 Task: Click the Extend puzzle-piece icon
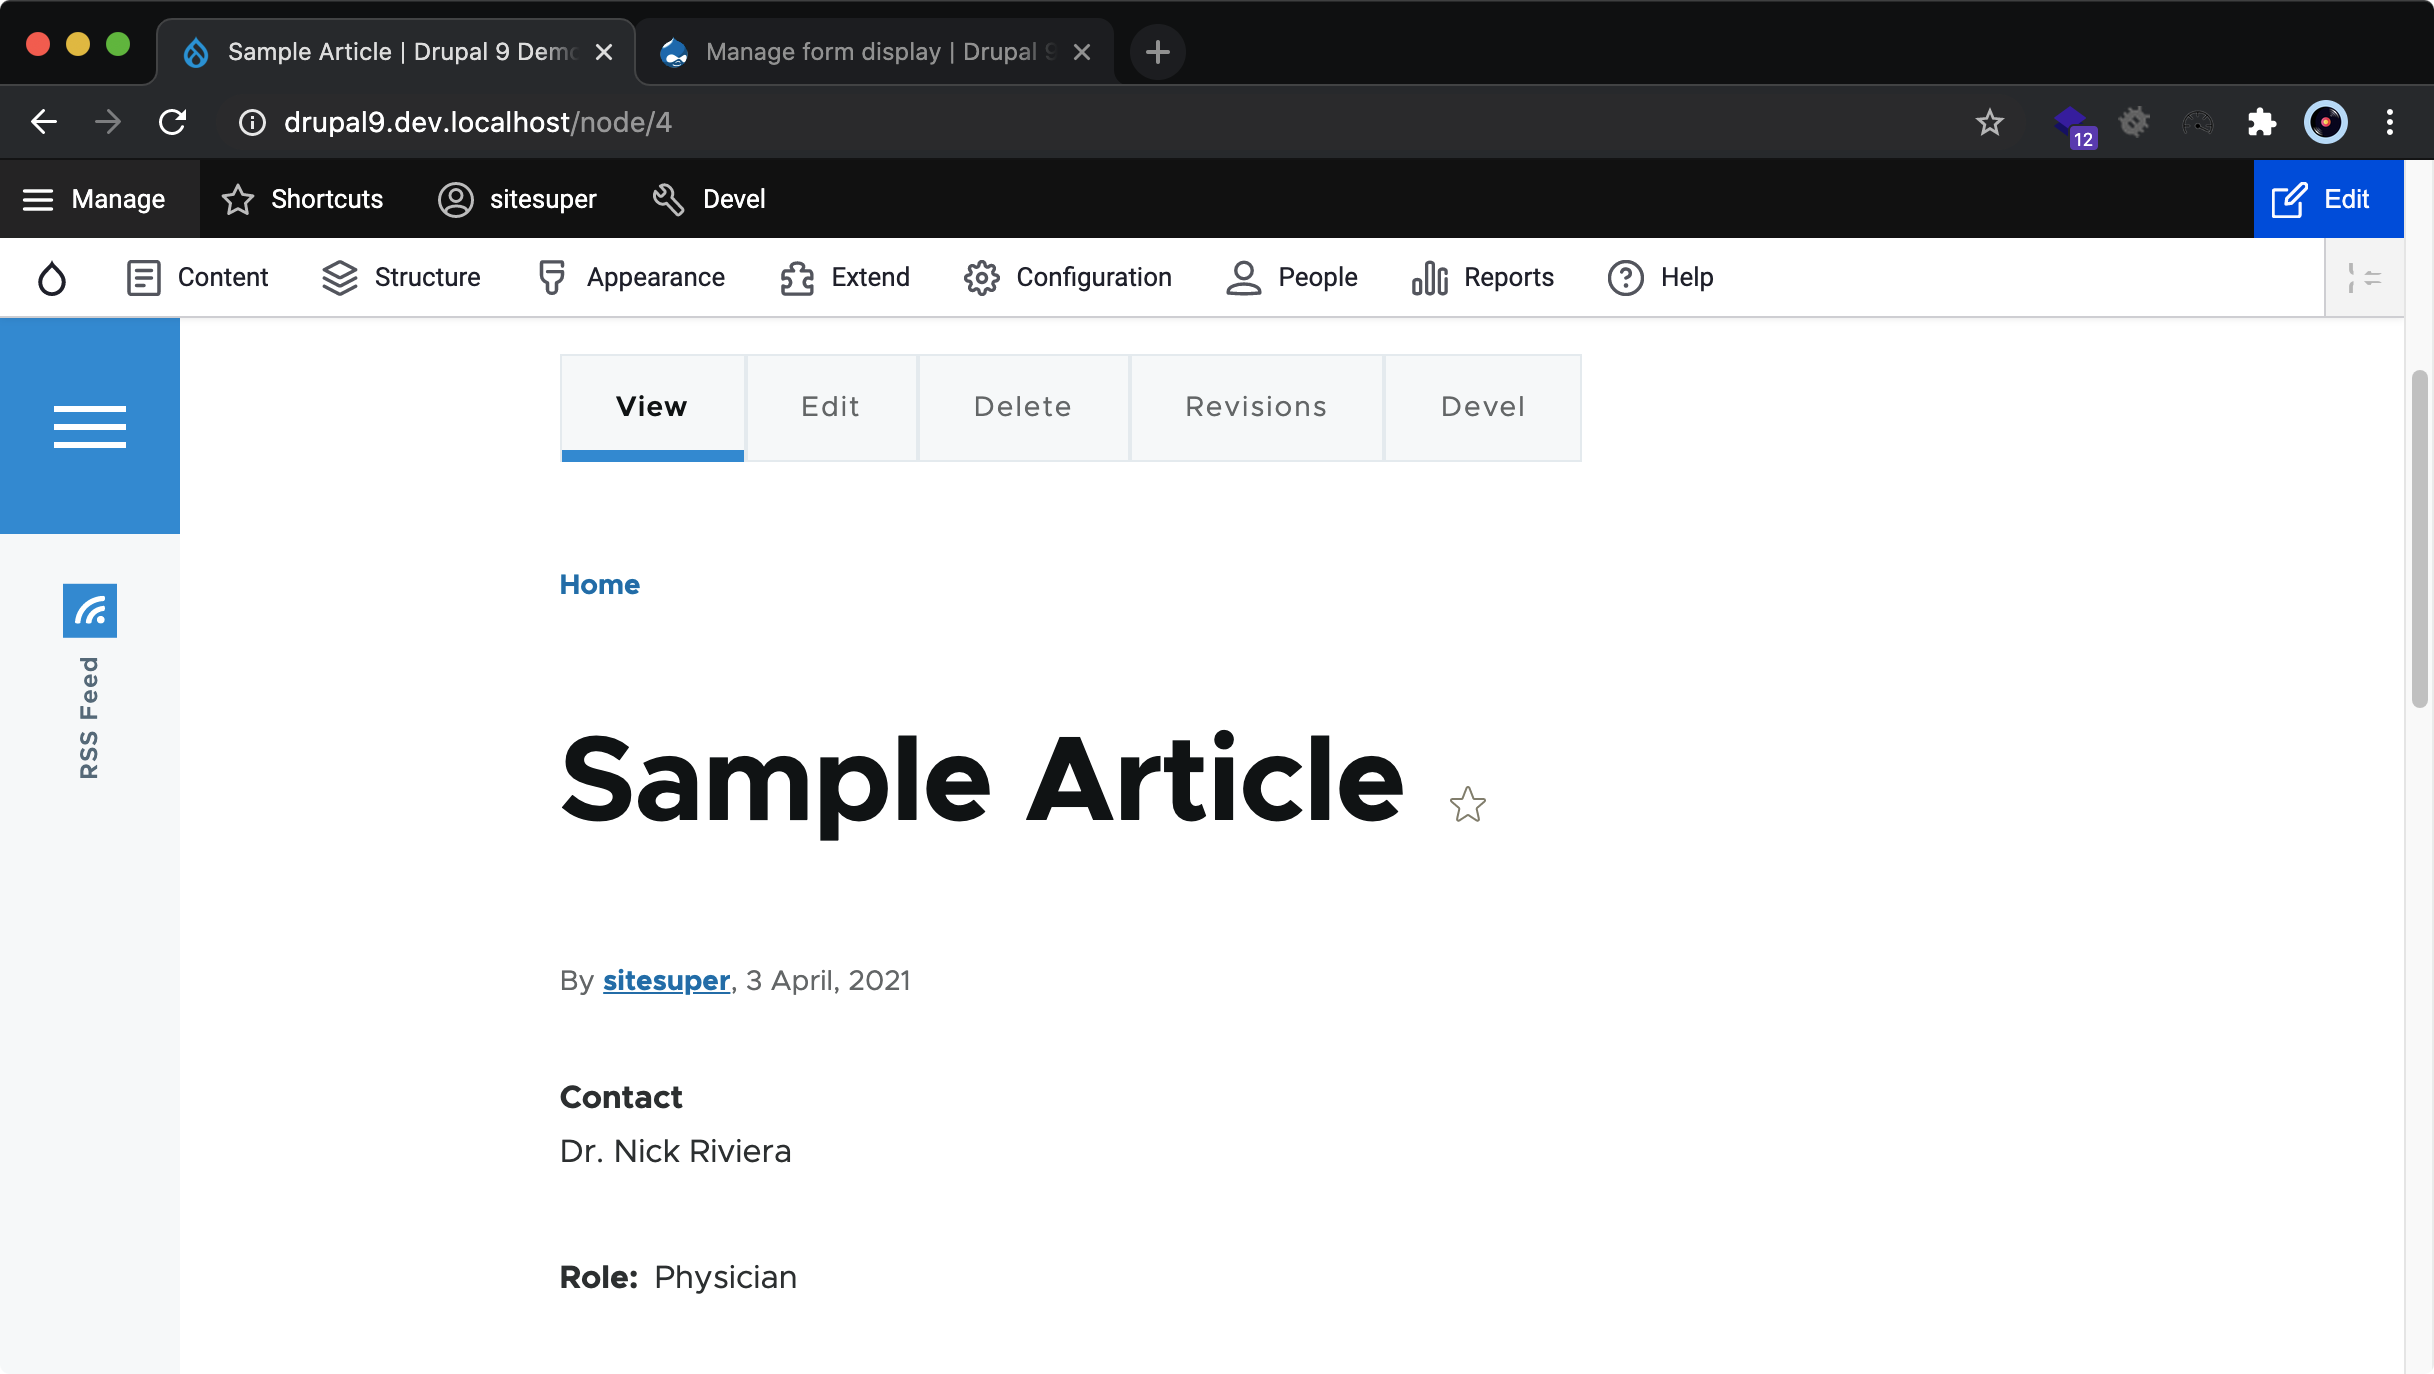(x=795, y=277)
